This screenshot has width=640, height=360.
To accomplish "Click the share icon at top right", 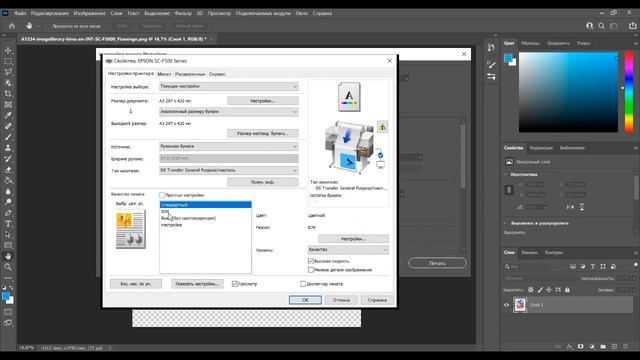I will point(632,26).
